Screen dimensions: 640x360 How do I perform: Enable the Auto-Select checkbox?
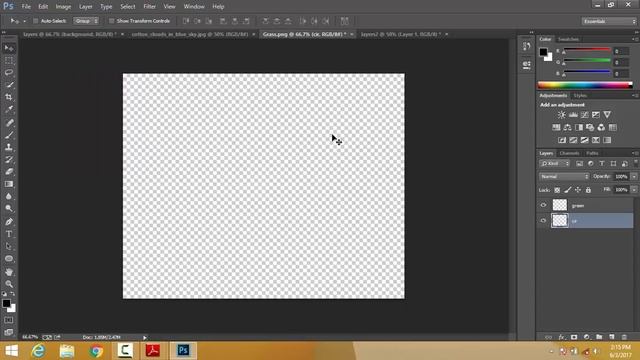(36, 21)
